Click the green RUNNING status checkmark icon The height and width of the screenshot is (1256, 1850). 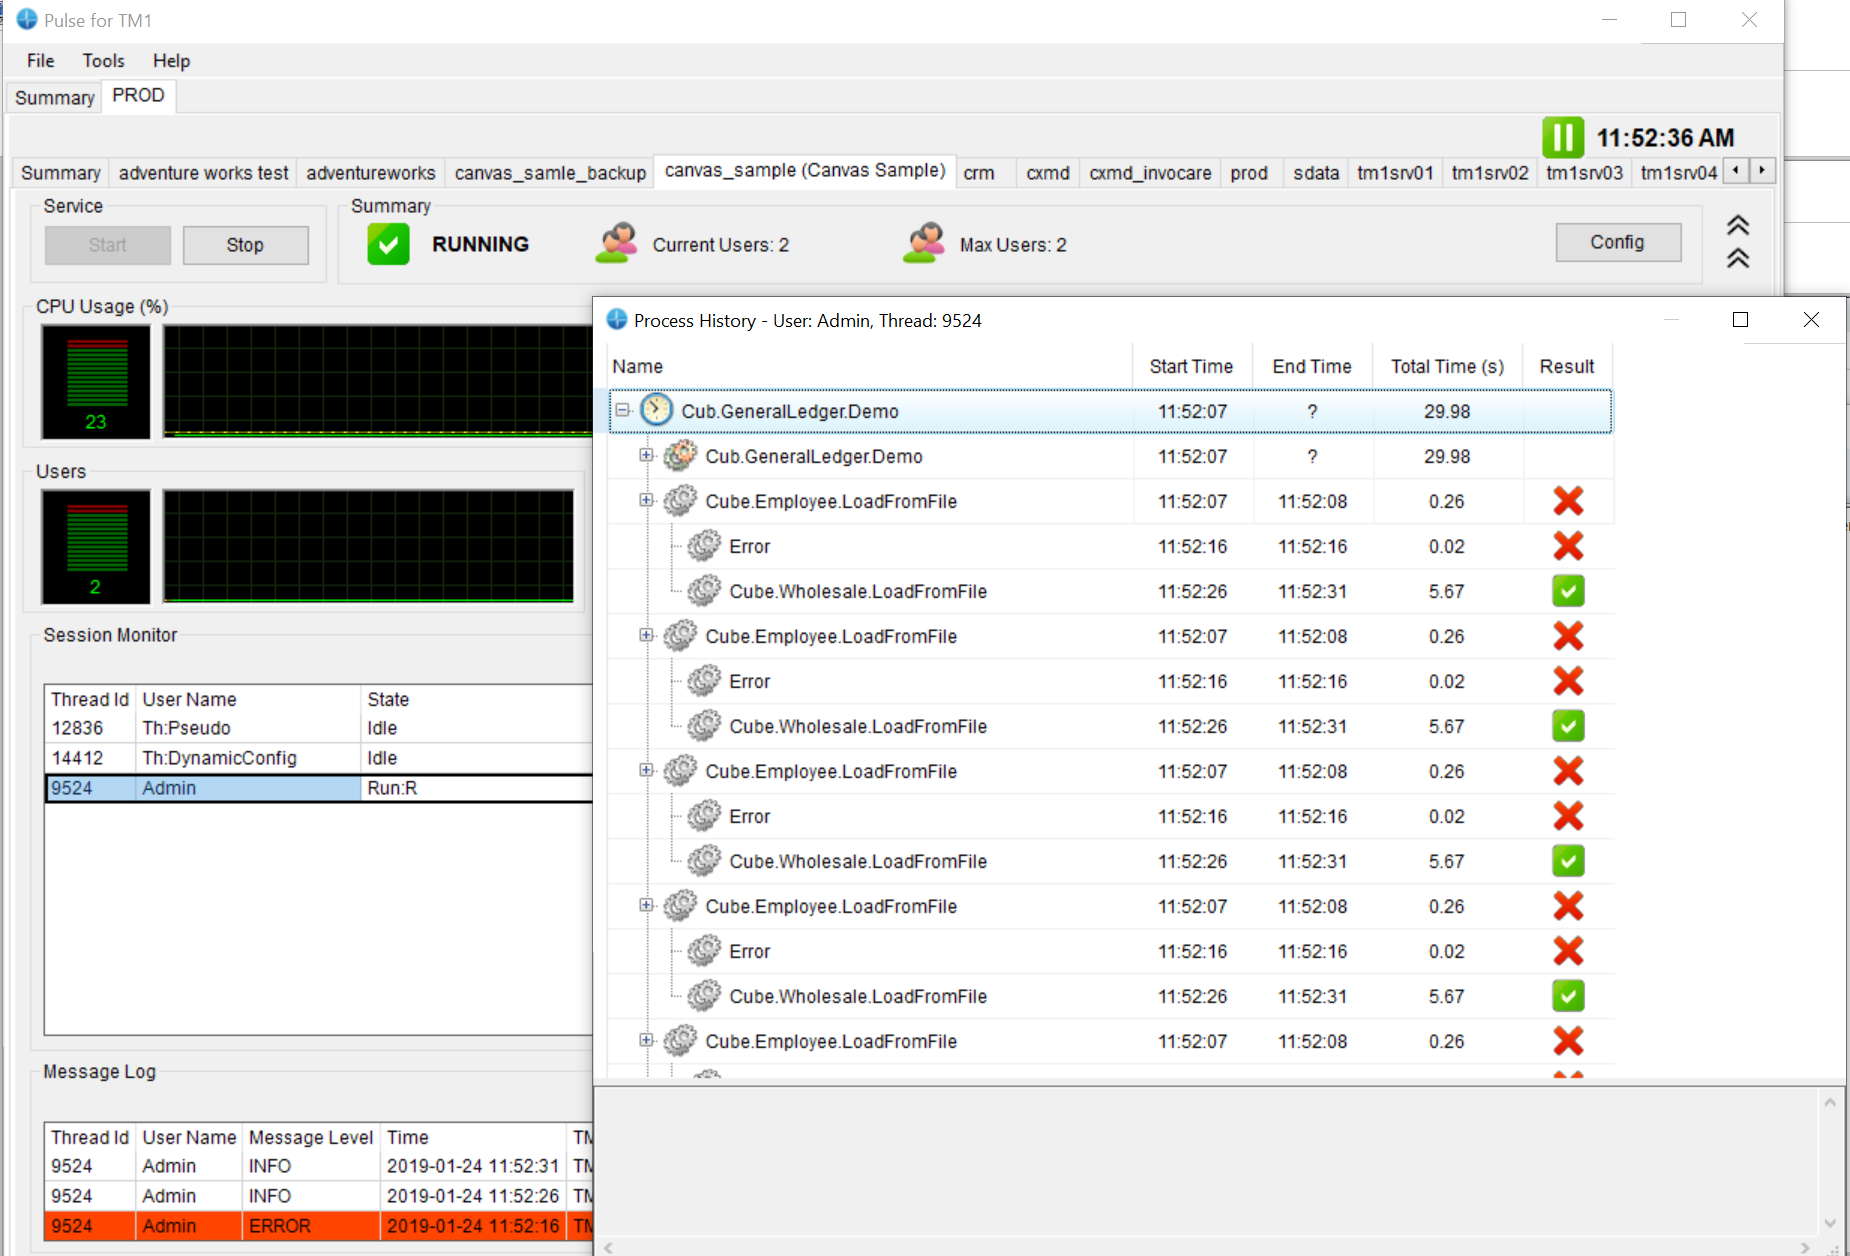coord(389,243)
